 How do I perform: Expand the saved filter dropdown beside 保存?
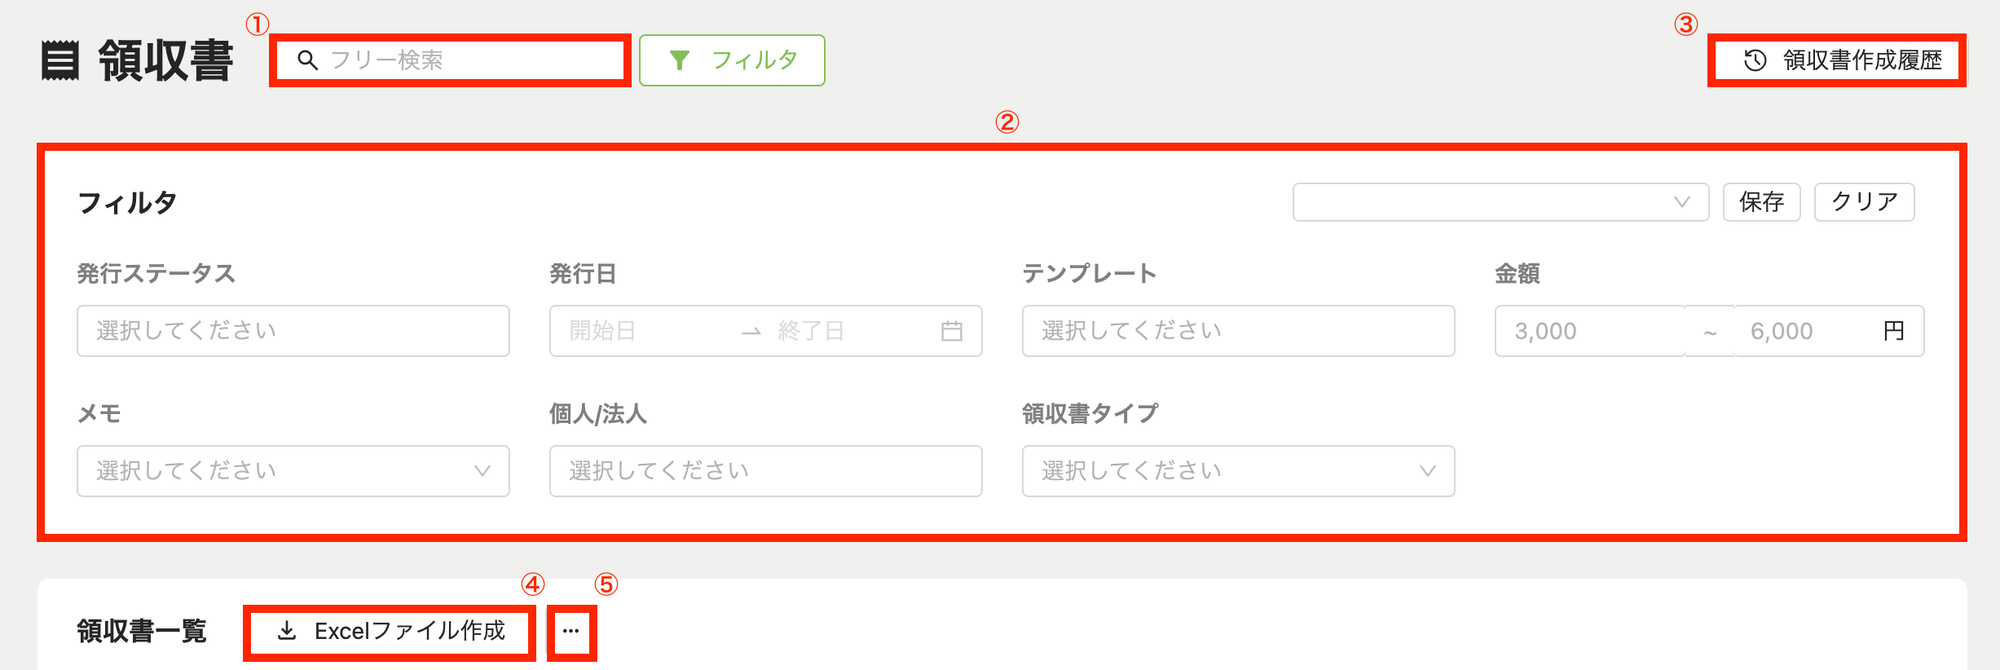click(x=1501, y=202)
